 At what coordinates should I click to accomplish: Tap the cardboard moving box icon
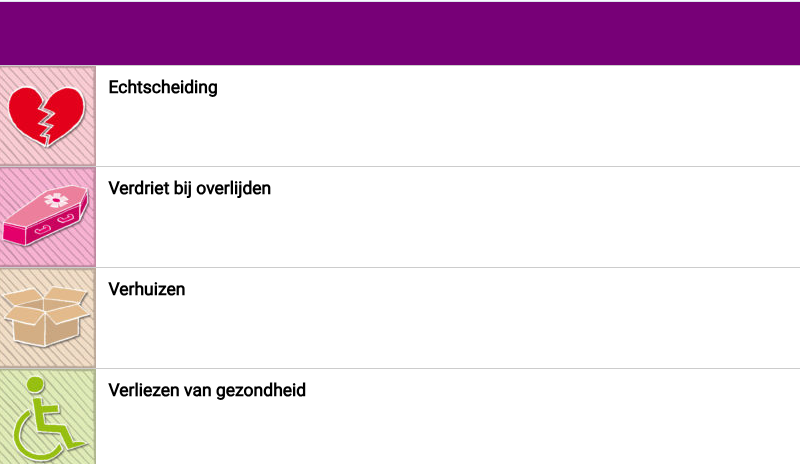tap(47, 317)
